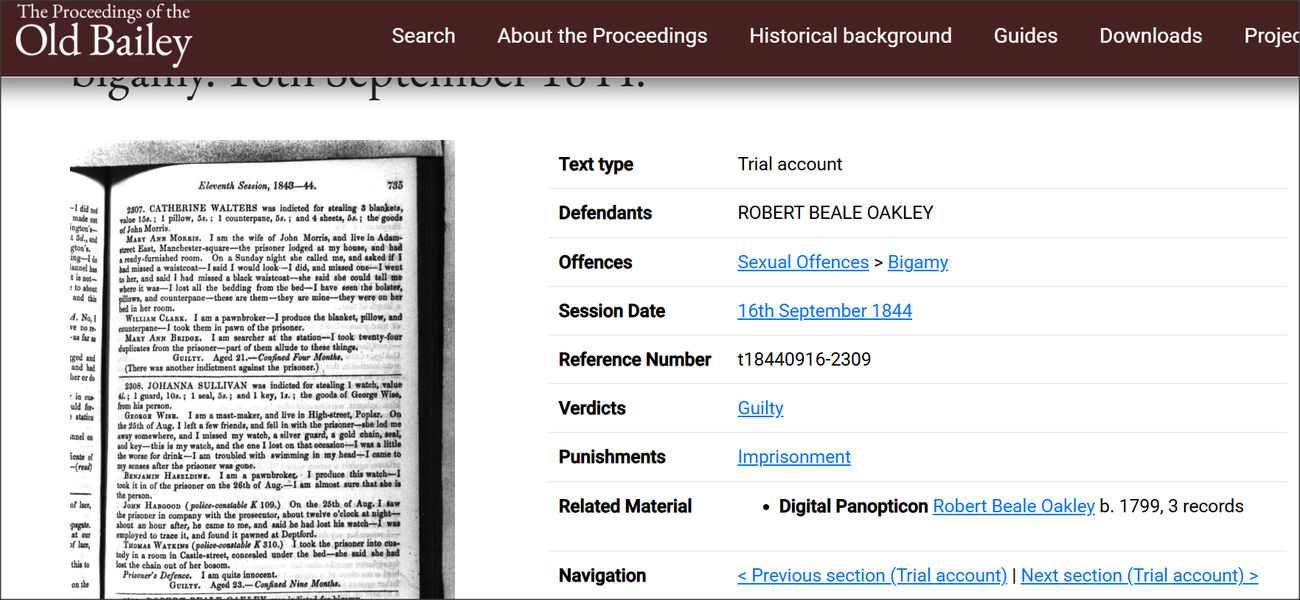The height and width of the screenshot is (600, 1300).
Task: Click the Trial account text type value
Action: 790,164
